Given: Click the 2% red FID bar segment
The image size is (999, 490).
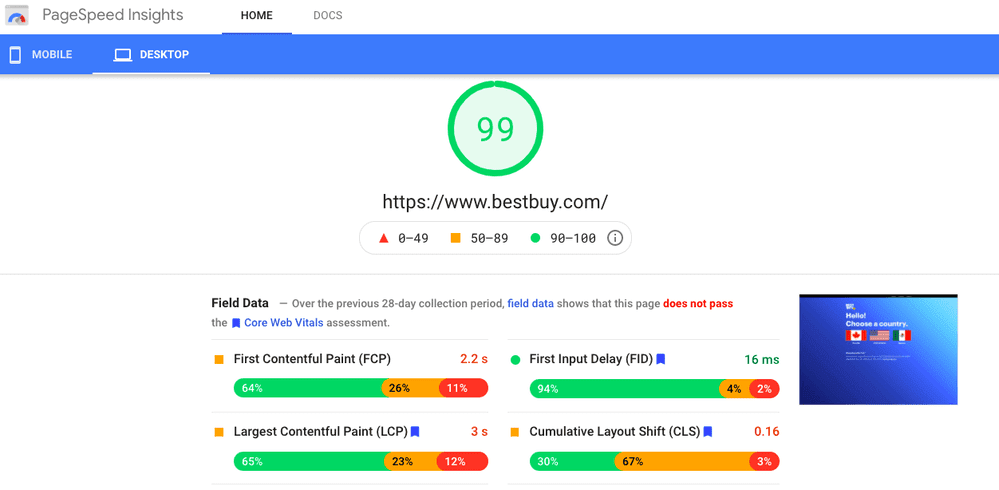Looking at the screenshot, I should [765, 388].
